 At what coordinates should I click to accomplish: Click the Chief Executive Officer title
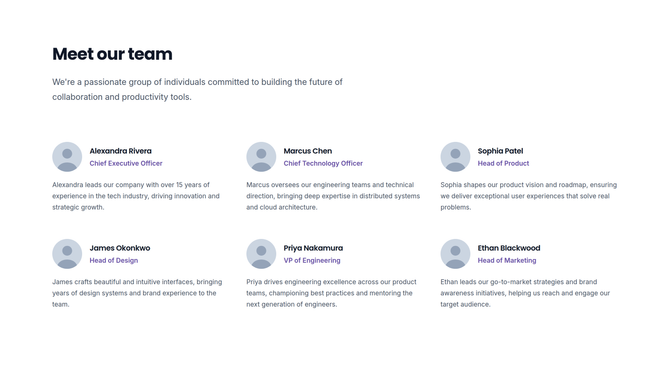click(x=126, y=163)
